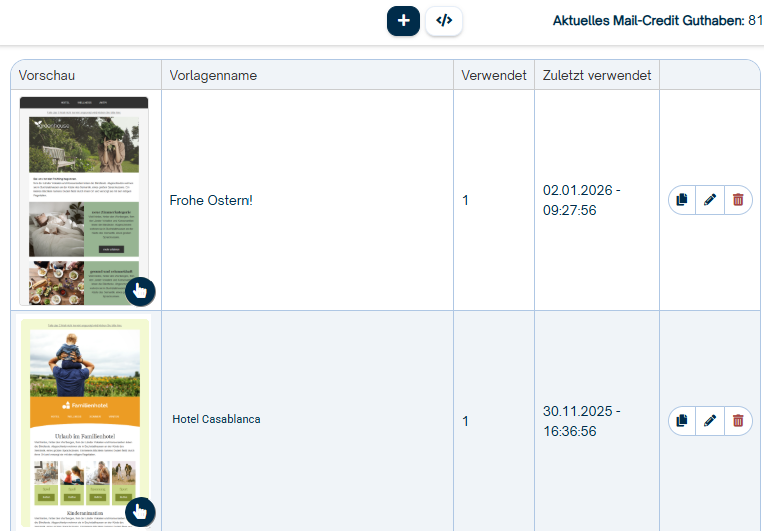Delete the Frohe Ostern! template
The width and height of the screenshot is (764, 531).
738,200
